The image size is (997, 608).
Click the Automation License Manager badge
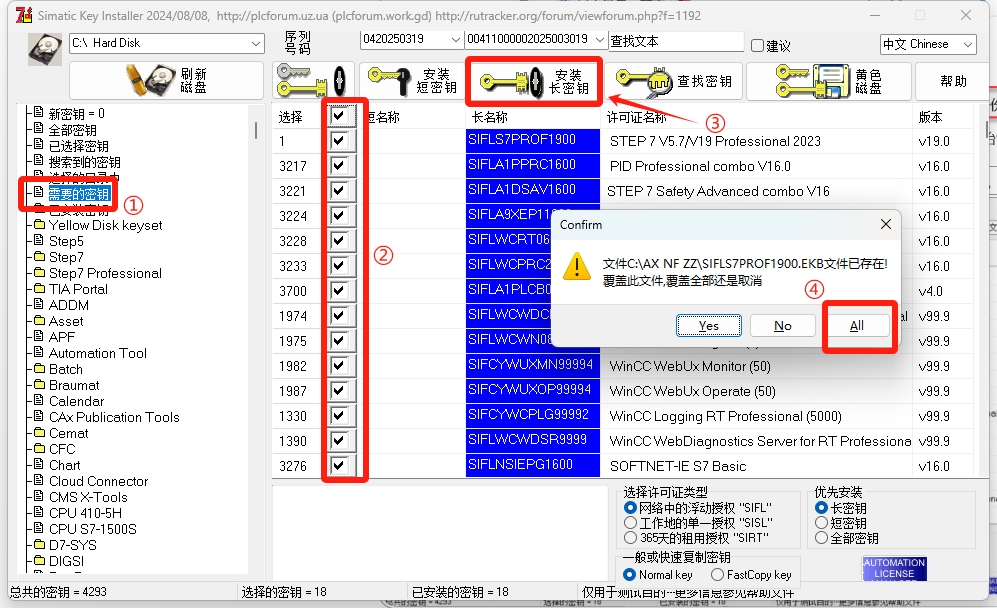tap(893, 570)
